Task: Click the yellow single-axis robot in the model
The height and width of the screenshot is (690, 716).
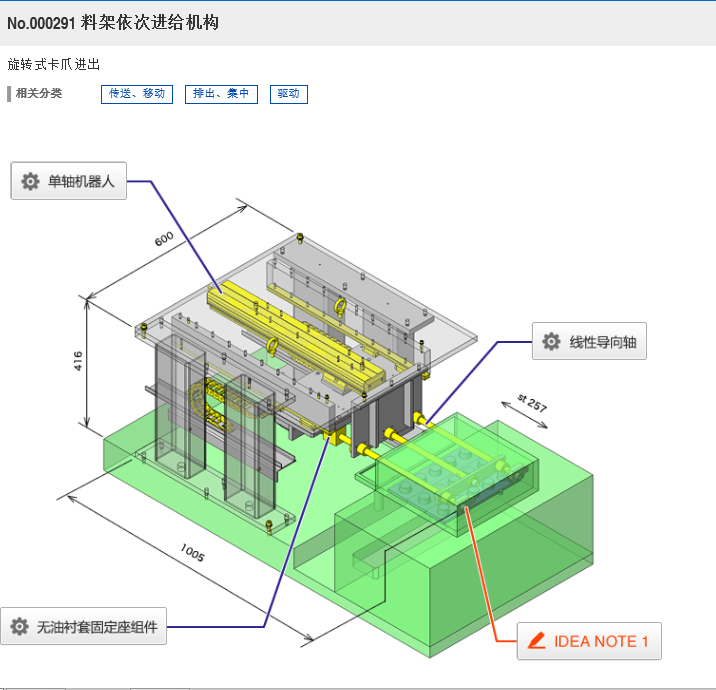Action: tap(296, 336)
